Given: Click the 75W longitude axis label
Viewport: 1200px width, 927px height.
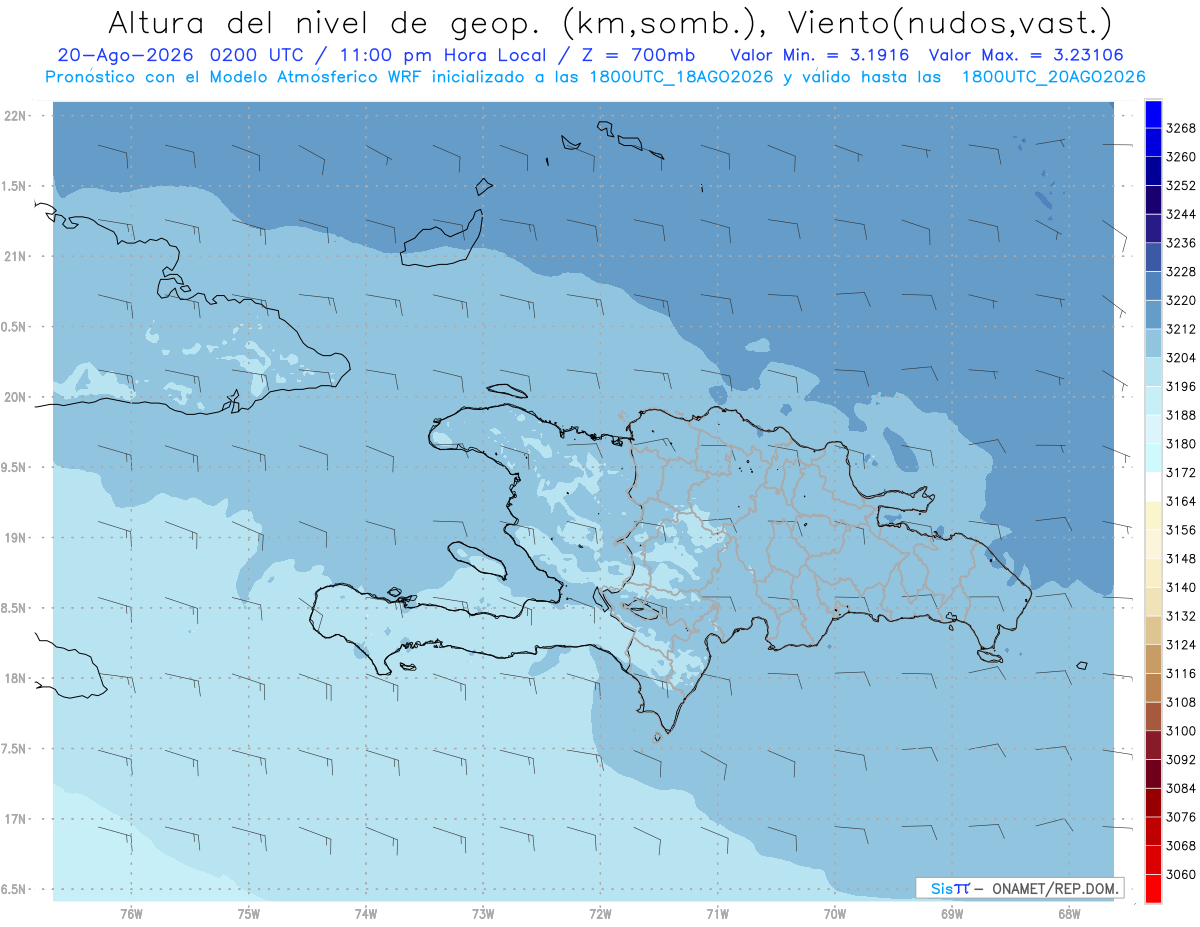Looking at the screenshot, I should click(248, 913).
